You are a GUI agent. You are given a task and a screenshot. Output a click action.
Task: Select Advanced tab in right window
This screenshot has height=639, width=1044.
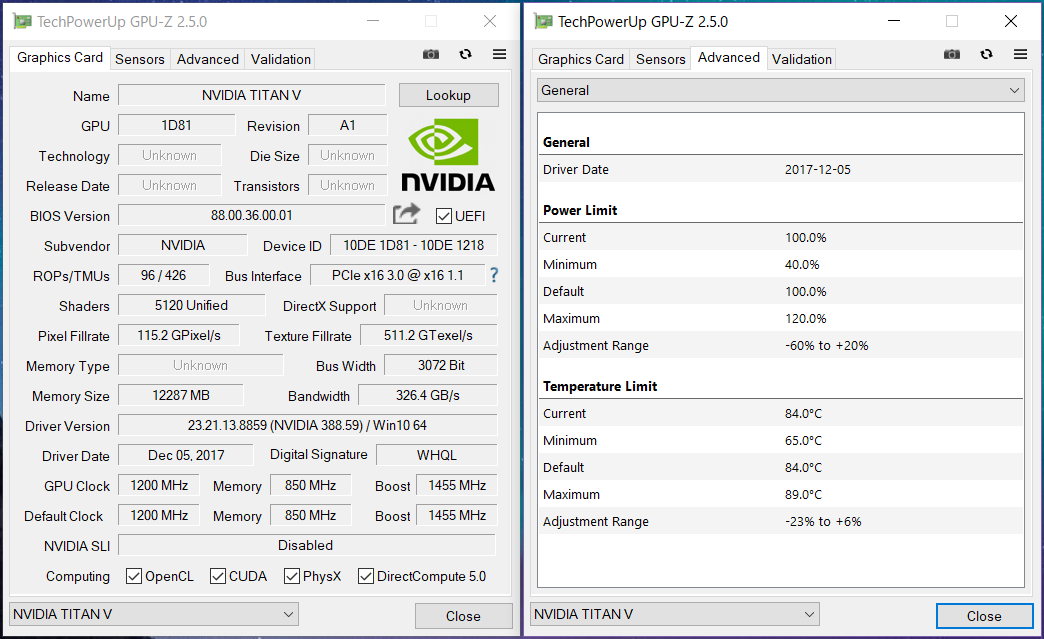pos(728,58)
